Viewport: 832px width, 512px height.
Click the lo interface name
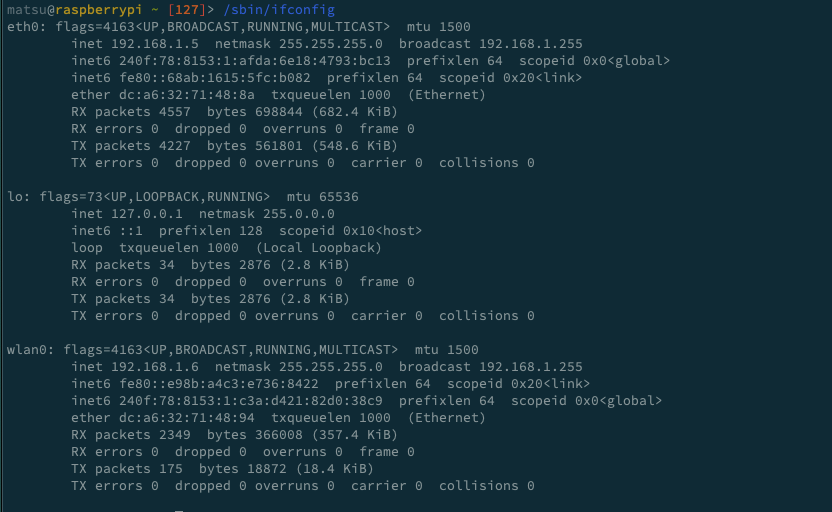click(x=14, y=196)
